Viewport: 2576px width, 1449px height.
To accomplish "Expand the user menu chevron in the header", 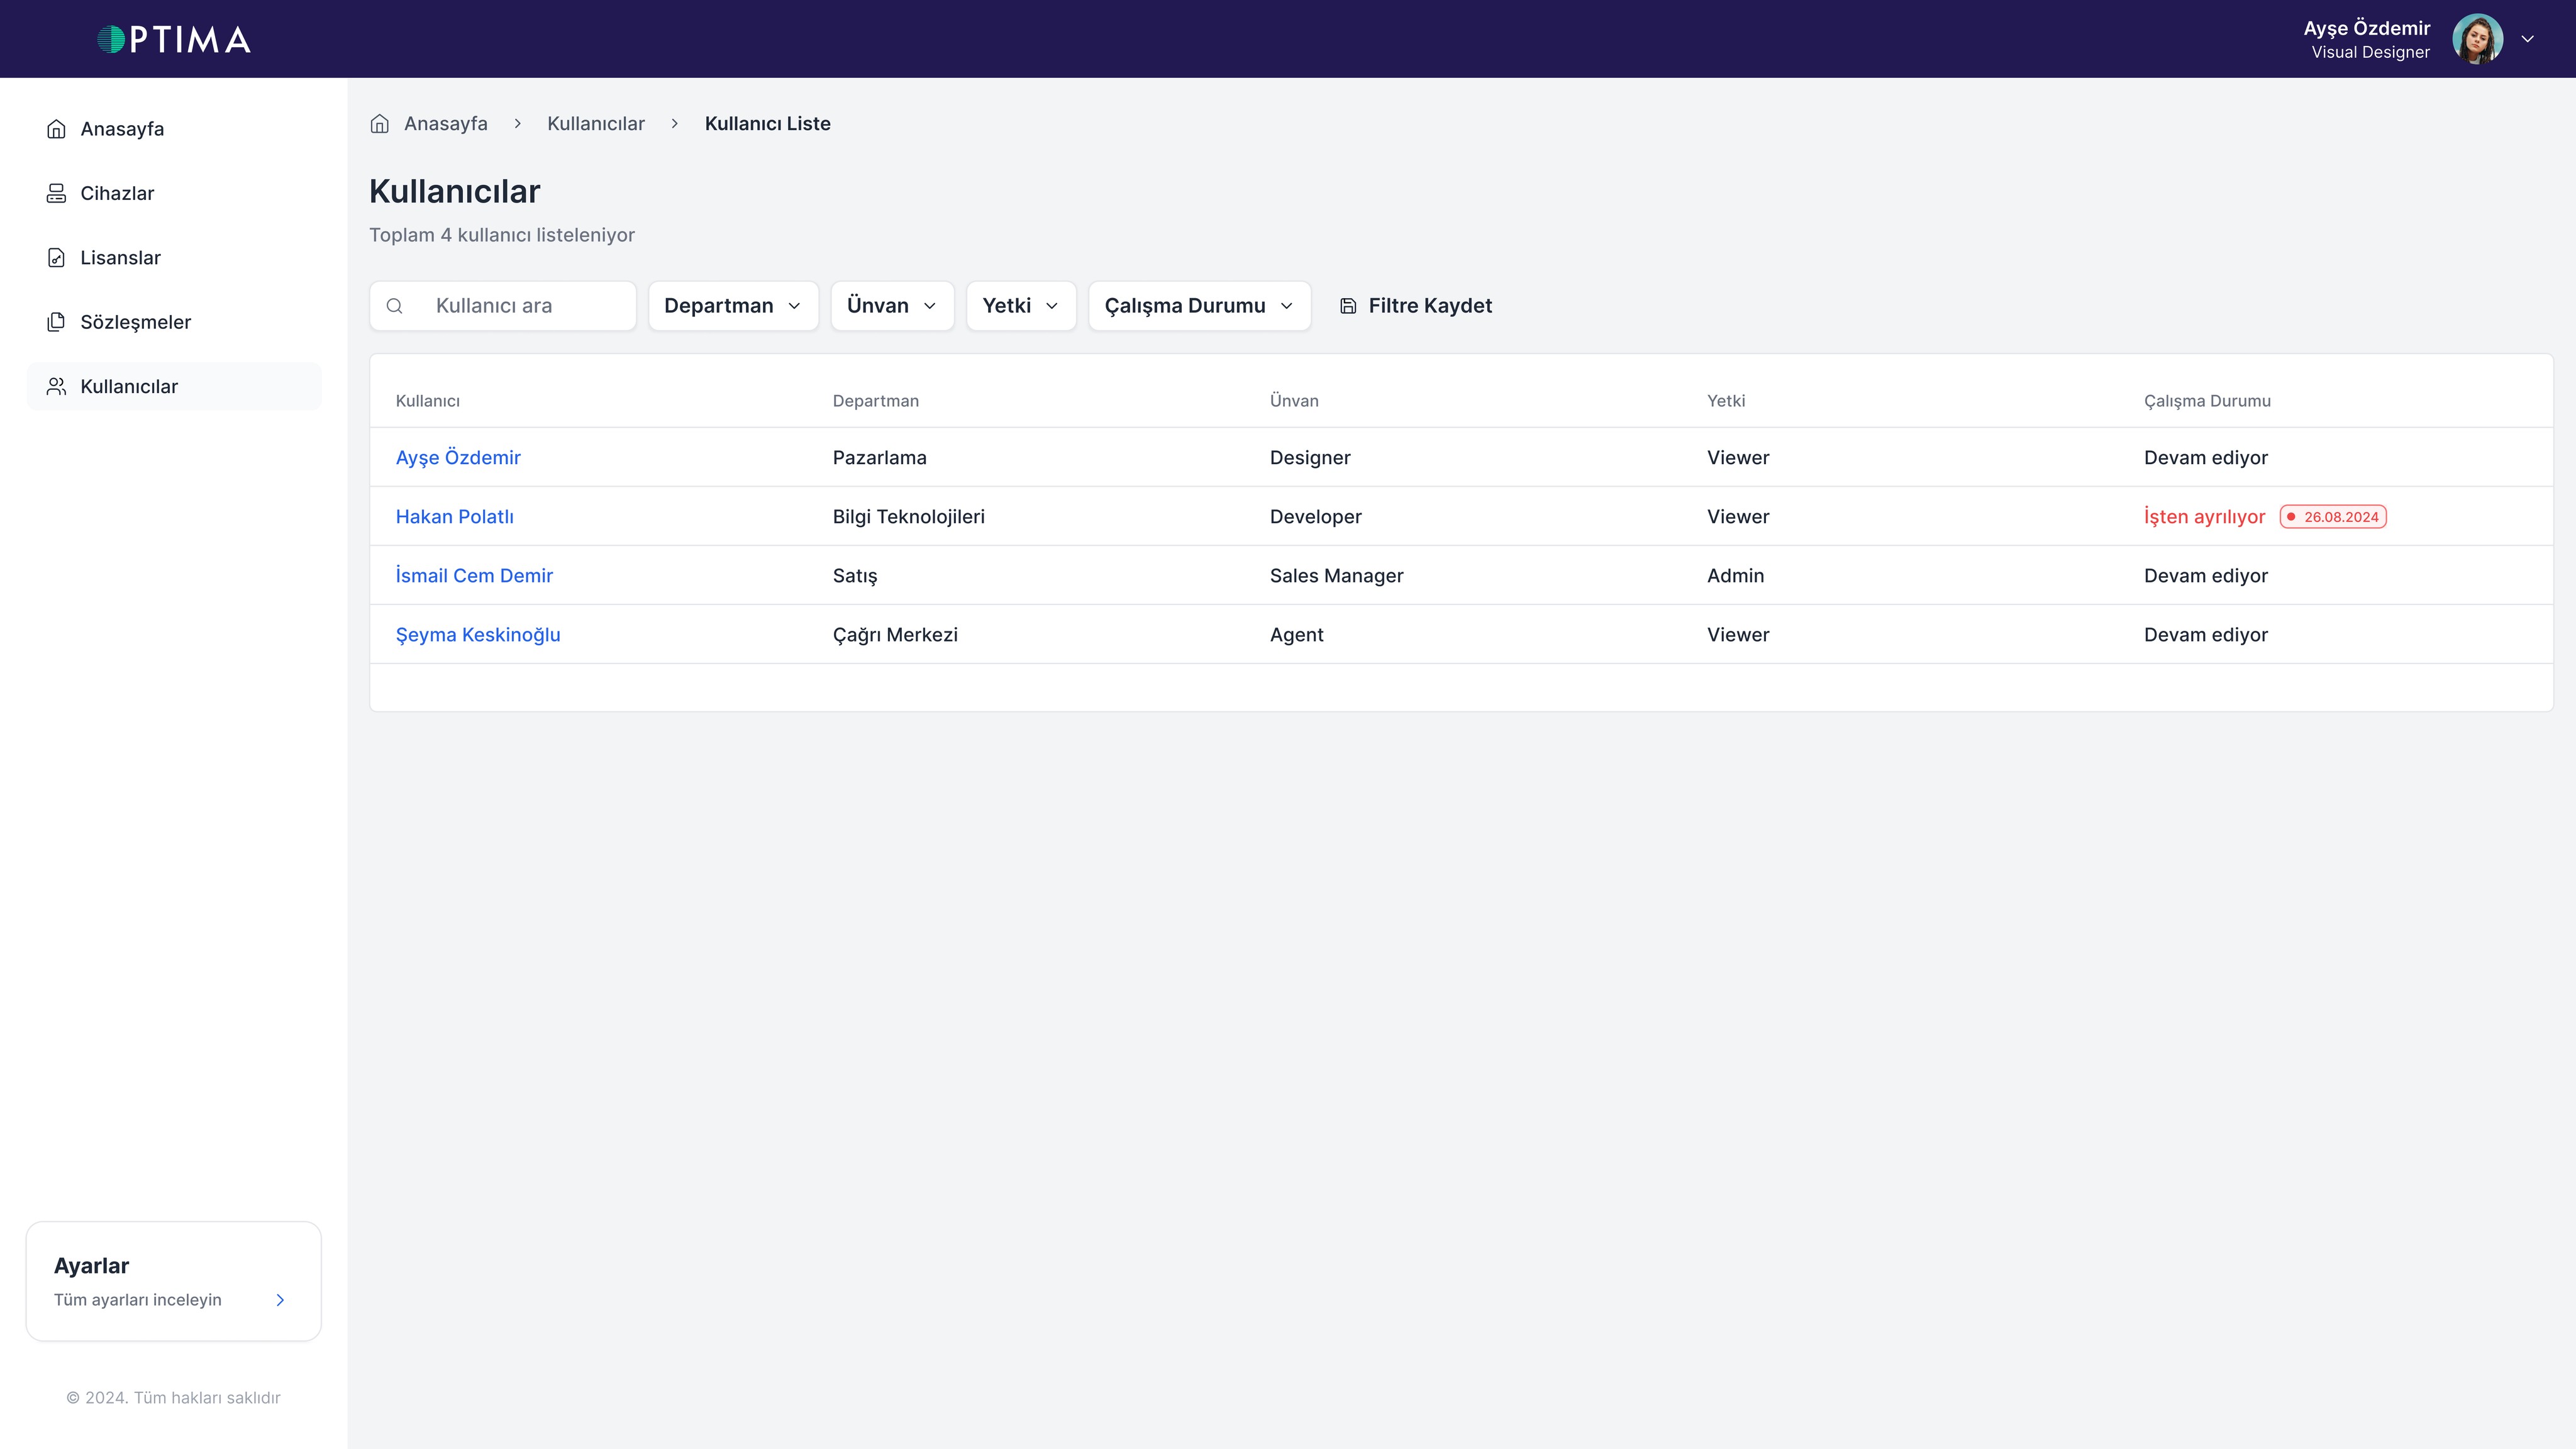I will pyautogui.click(x=2527, y=39).
